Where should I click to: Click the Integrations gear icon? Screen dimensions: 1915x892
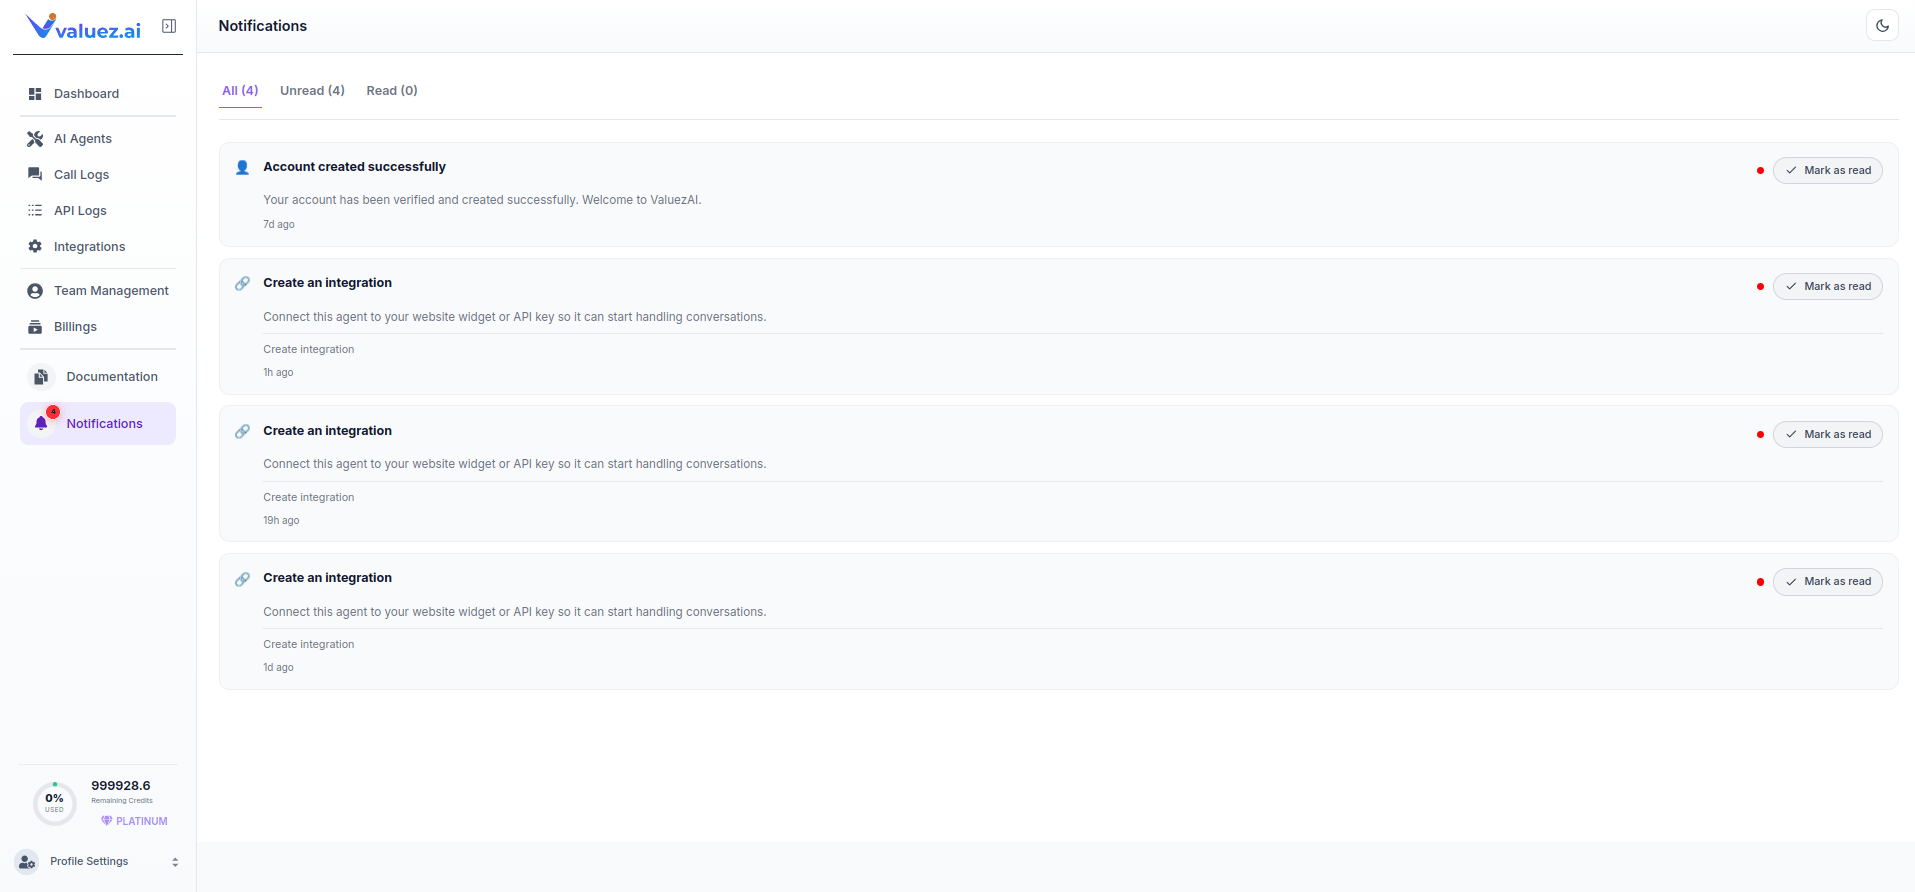pos(35,247)
